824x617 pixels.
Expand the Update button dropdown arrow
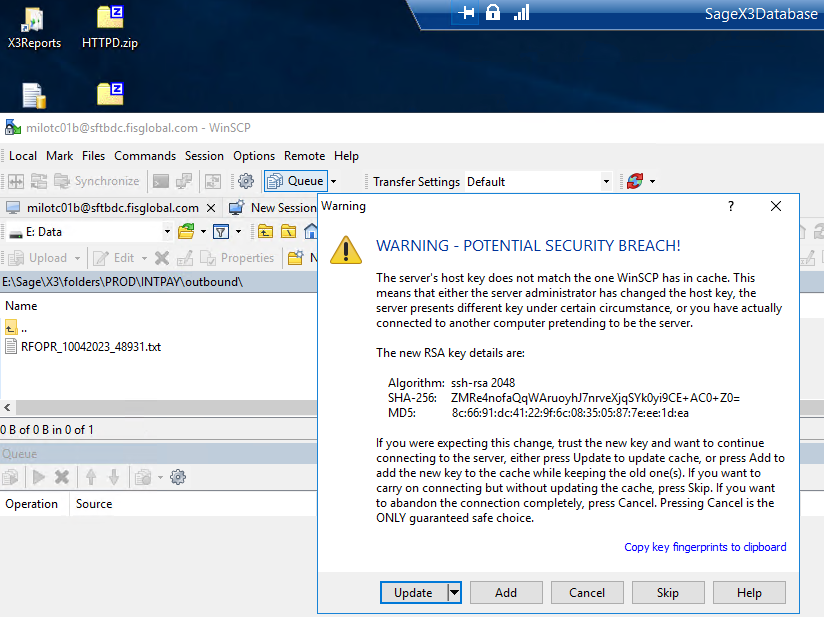click(454, 592)
